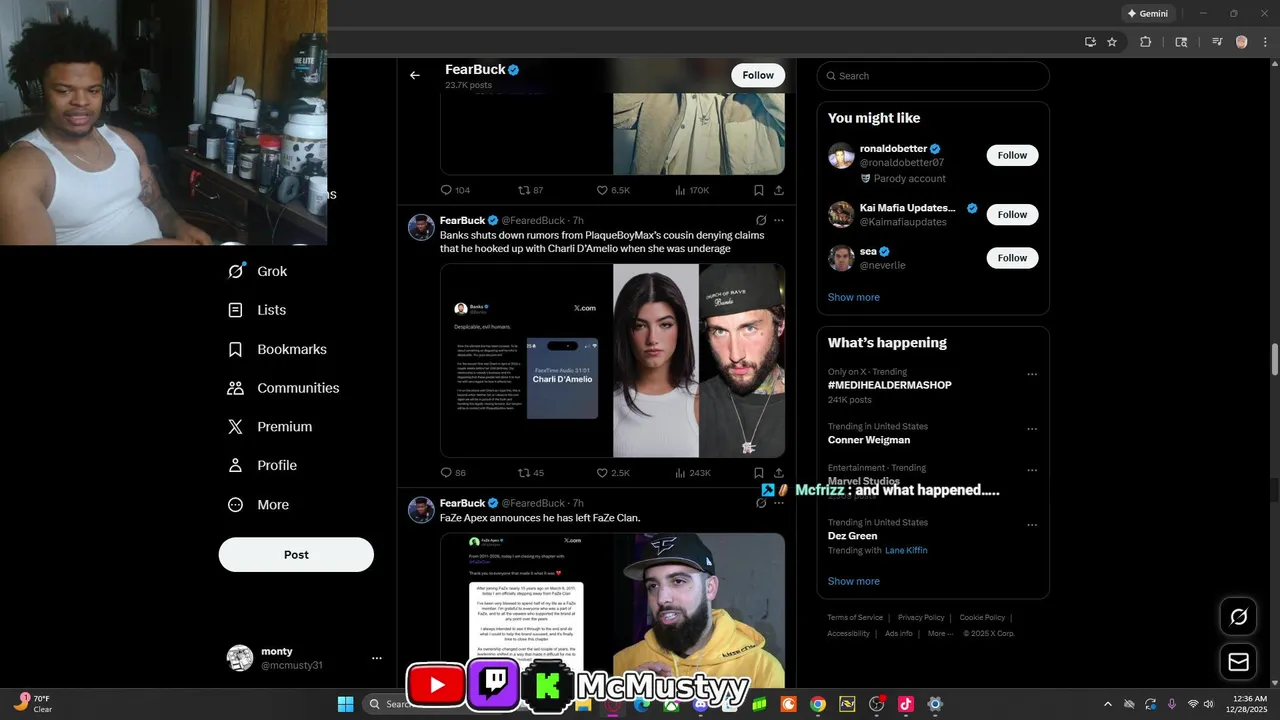1280x720 pixels.
Task: Open the Cookie Policy footer link
Action: tap(982, 618)
